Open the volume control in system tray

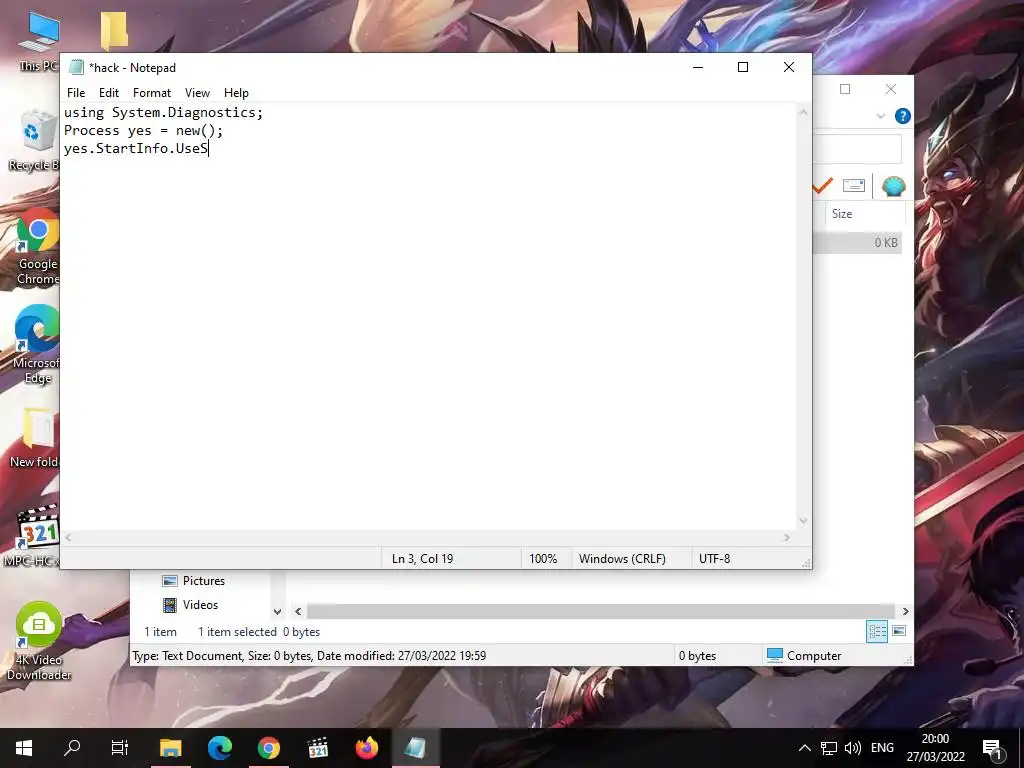[x=852, y=748]
